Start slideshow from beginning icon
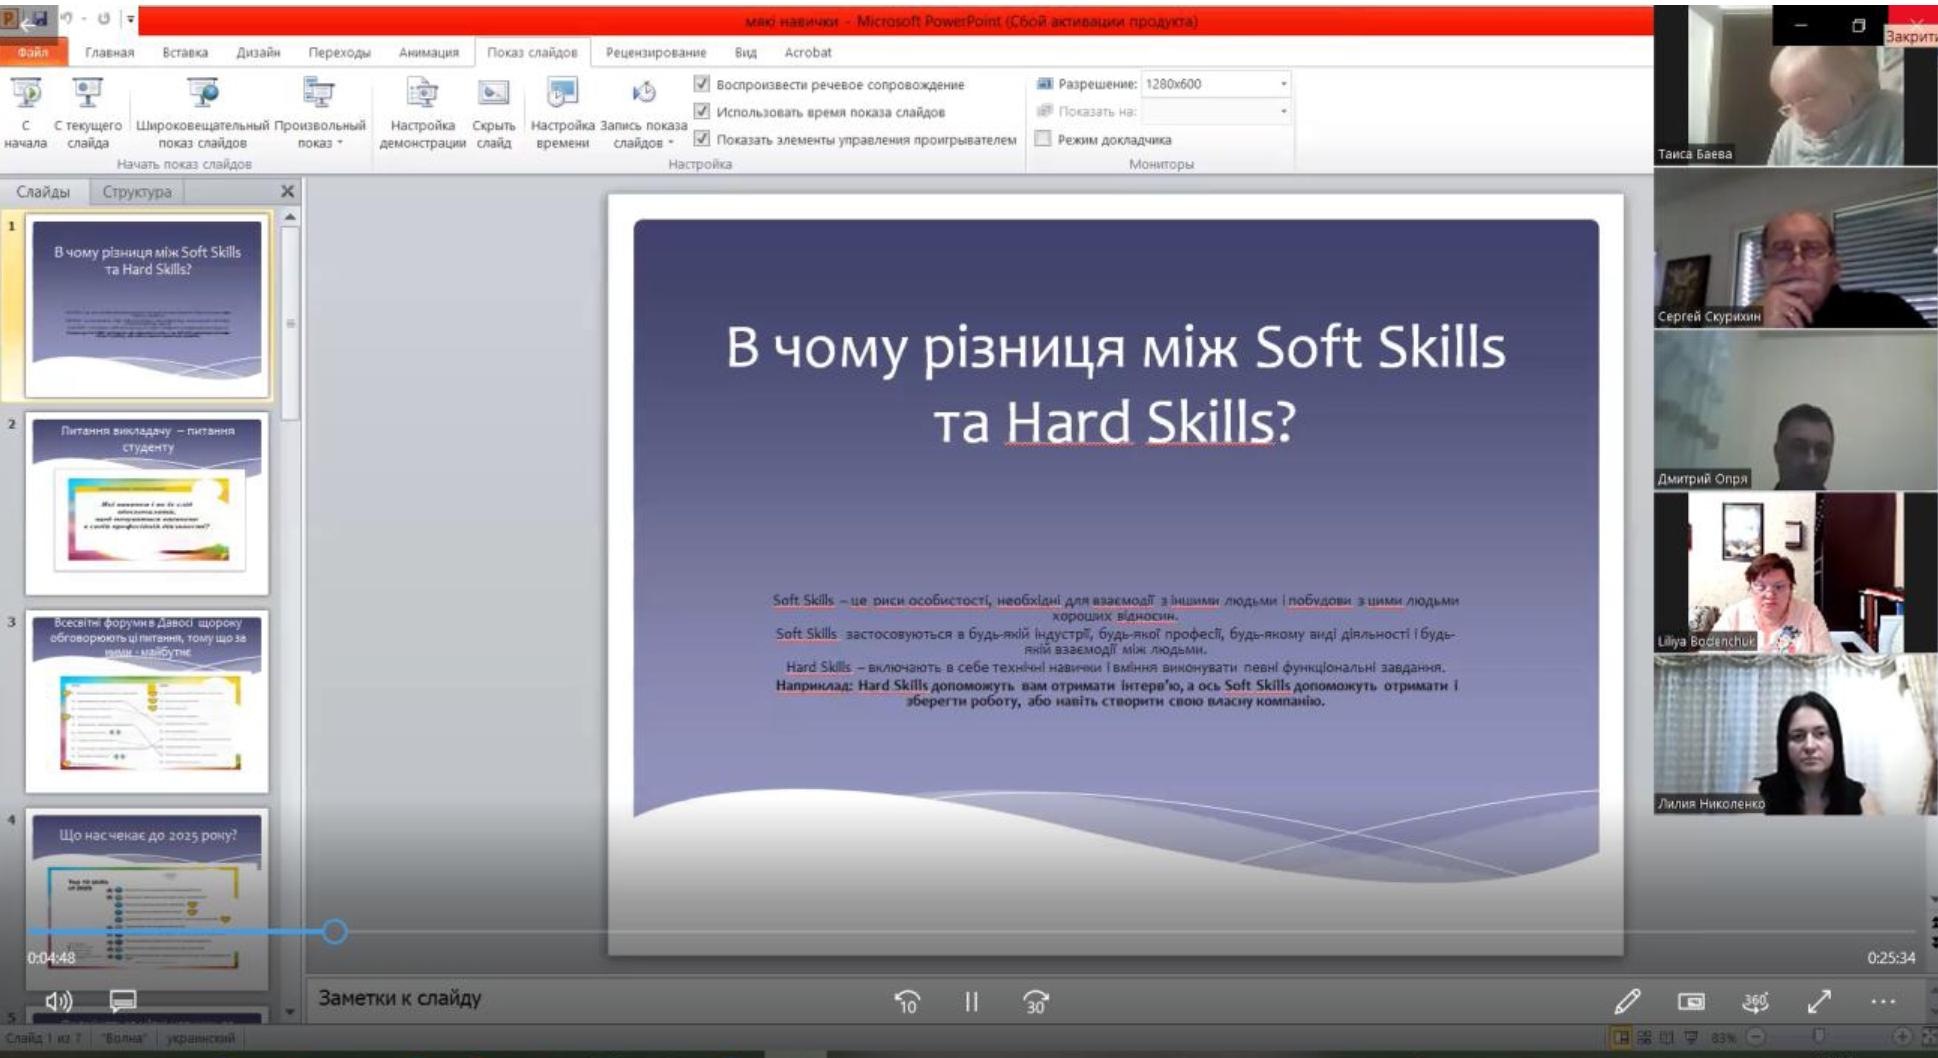1938x1058 pixels. [x=26, y=95]
